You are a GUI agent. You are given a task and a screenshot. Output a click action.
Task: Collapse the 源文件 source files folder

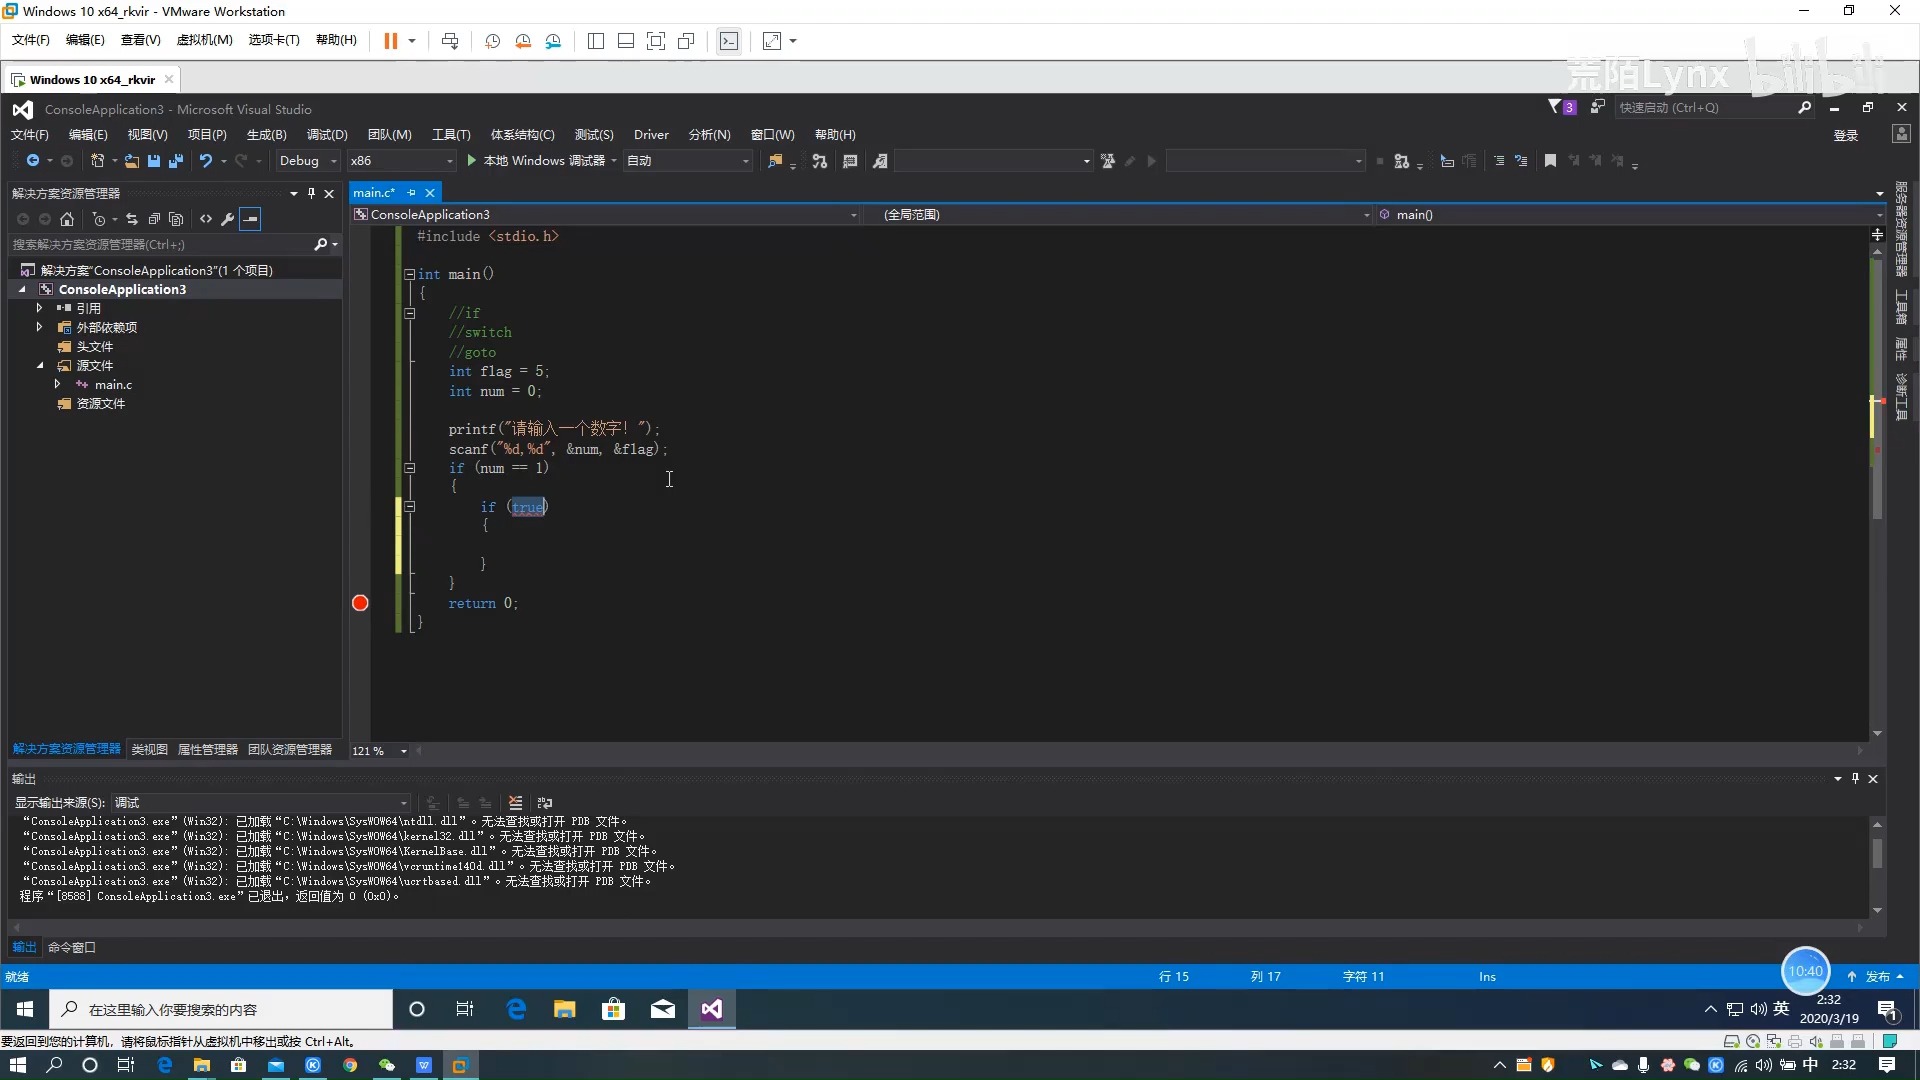[x=40, y=366]
